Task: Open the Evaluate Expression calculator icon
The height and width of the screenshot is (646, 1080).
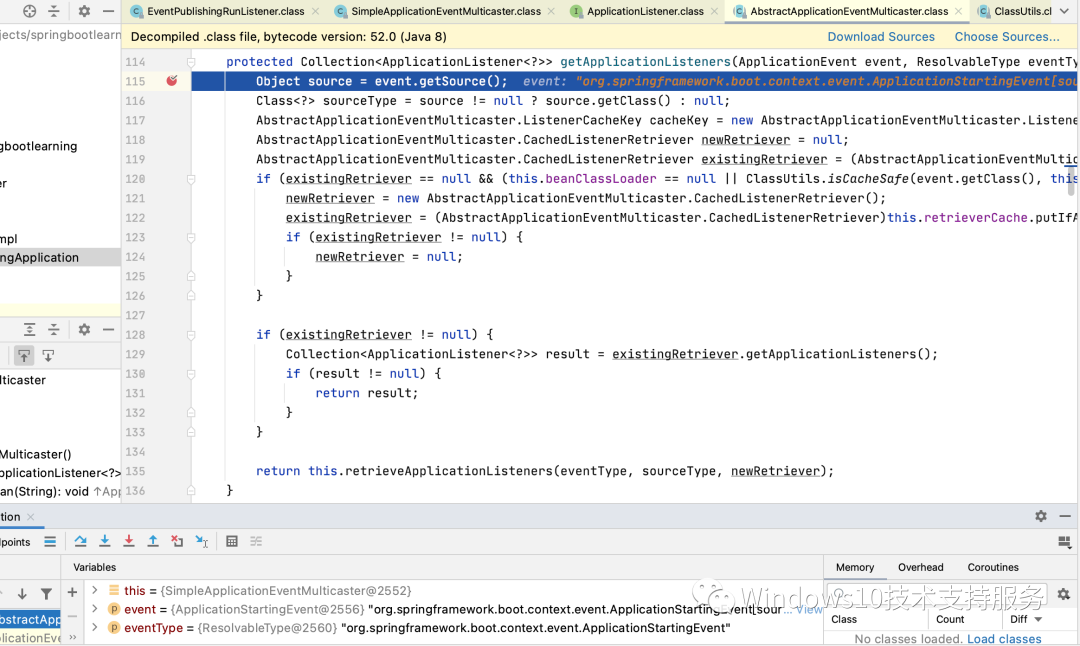Action: [x=232, y=541]
